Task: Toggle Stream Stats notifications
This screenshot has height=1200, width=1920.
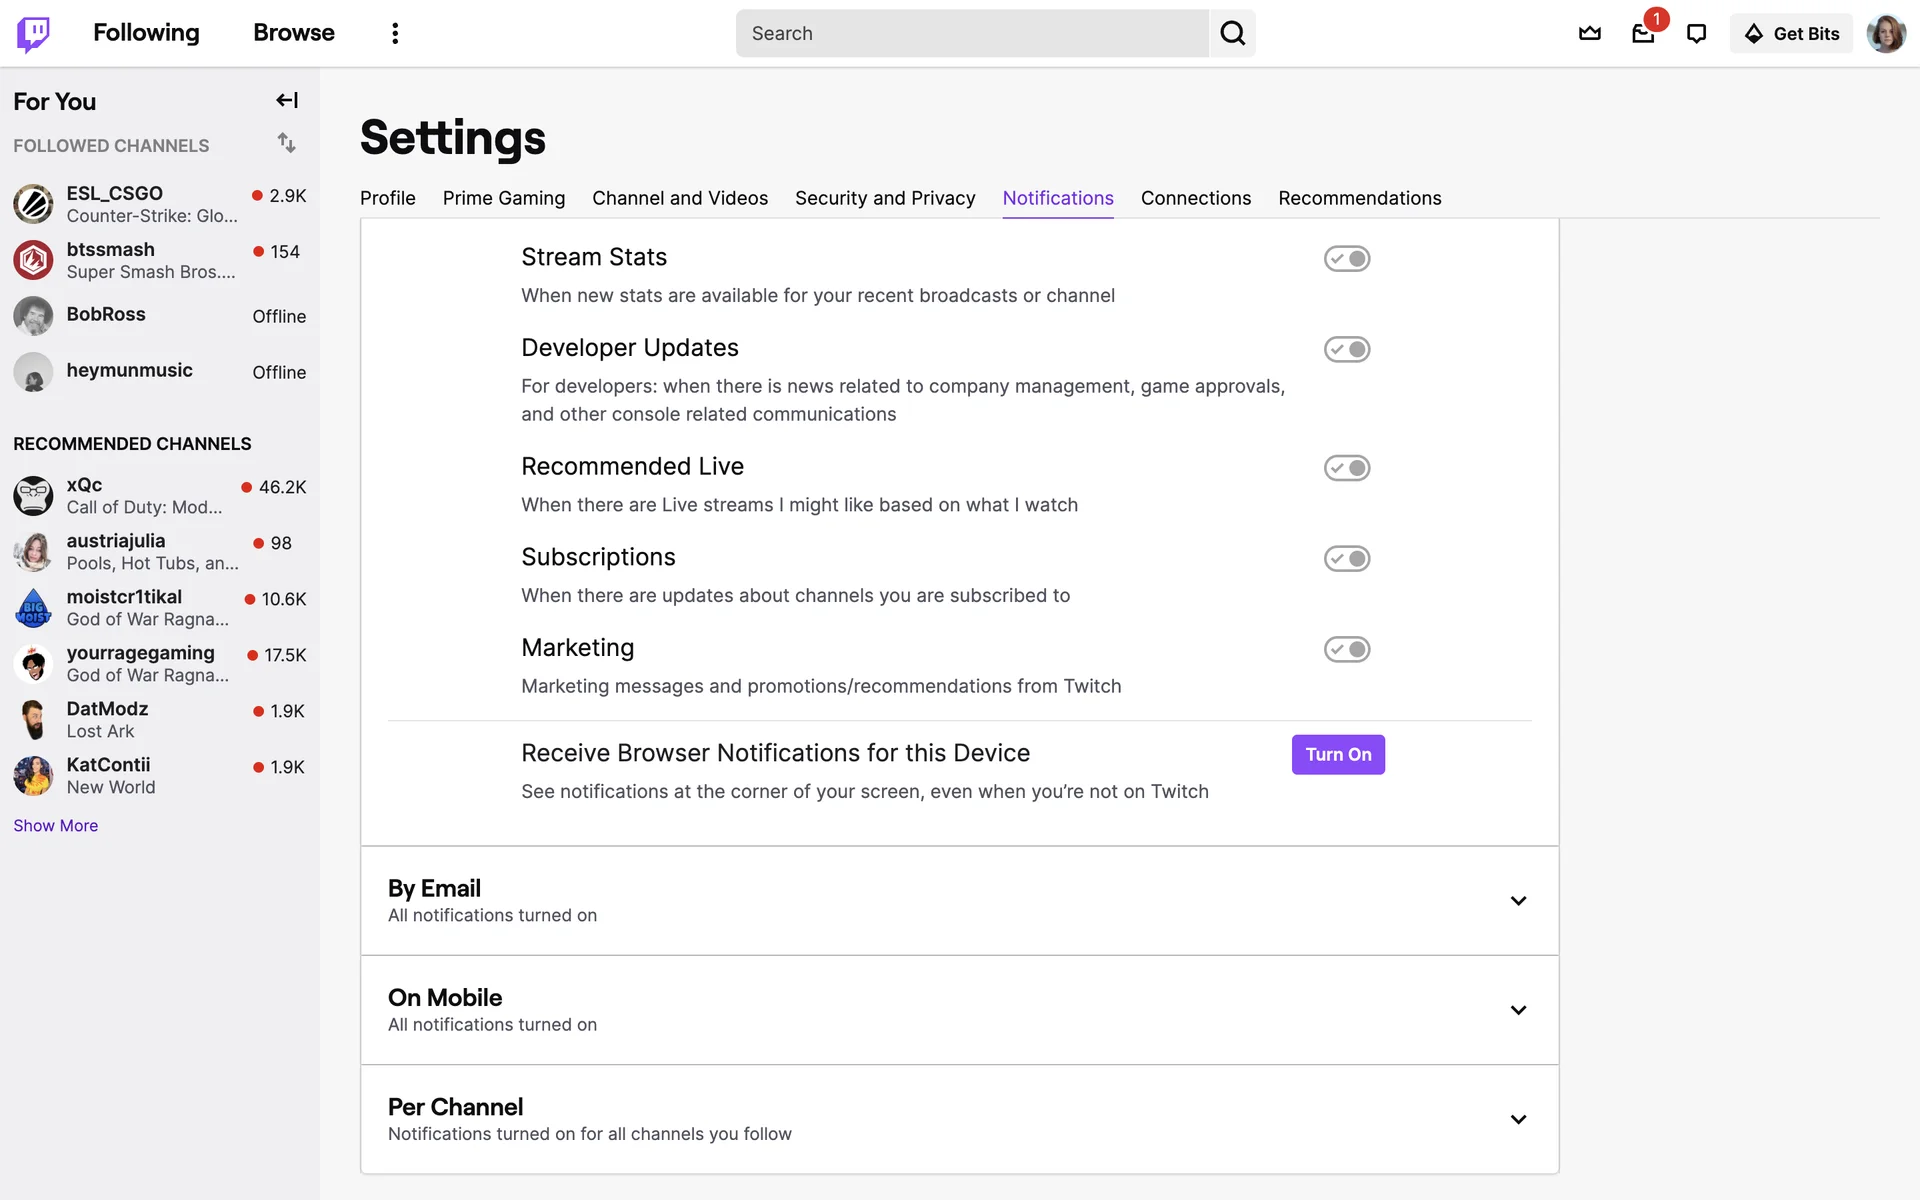Action: coord(1346,259)
